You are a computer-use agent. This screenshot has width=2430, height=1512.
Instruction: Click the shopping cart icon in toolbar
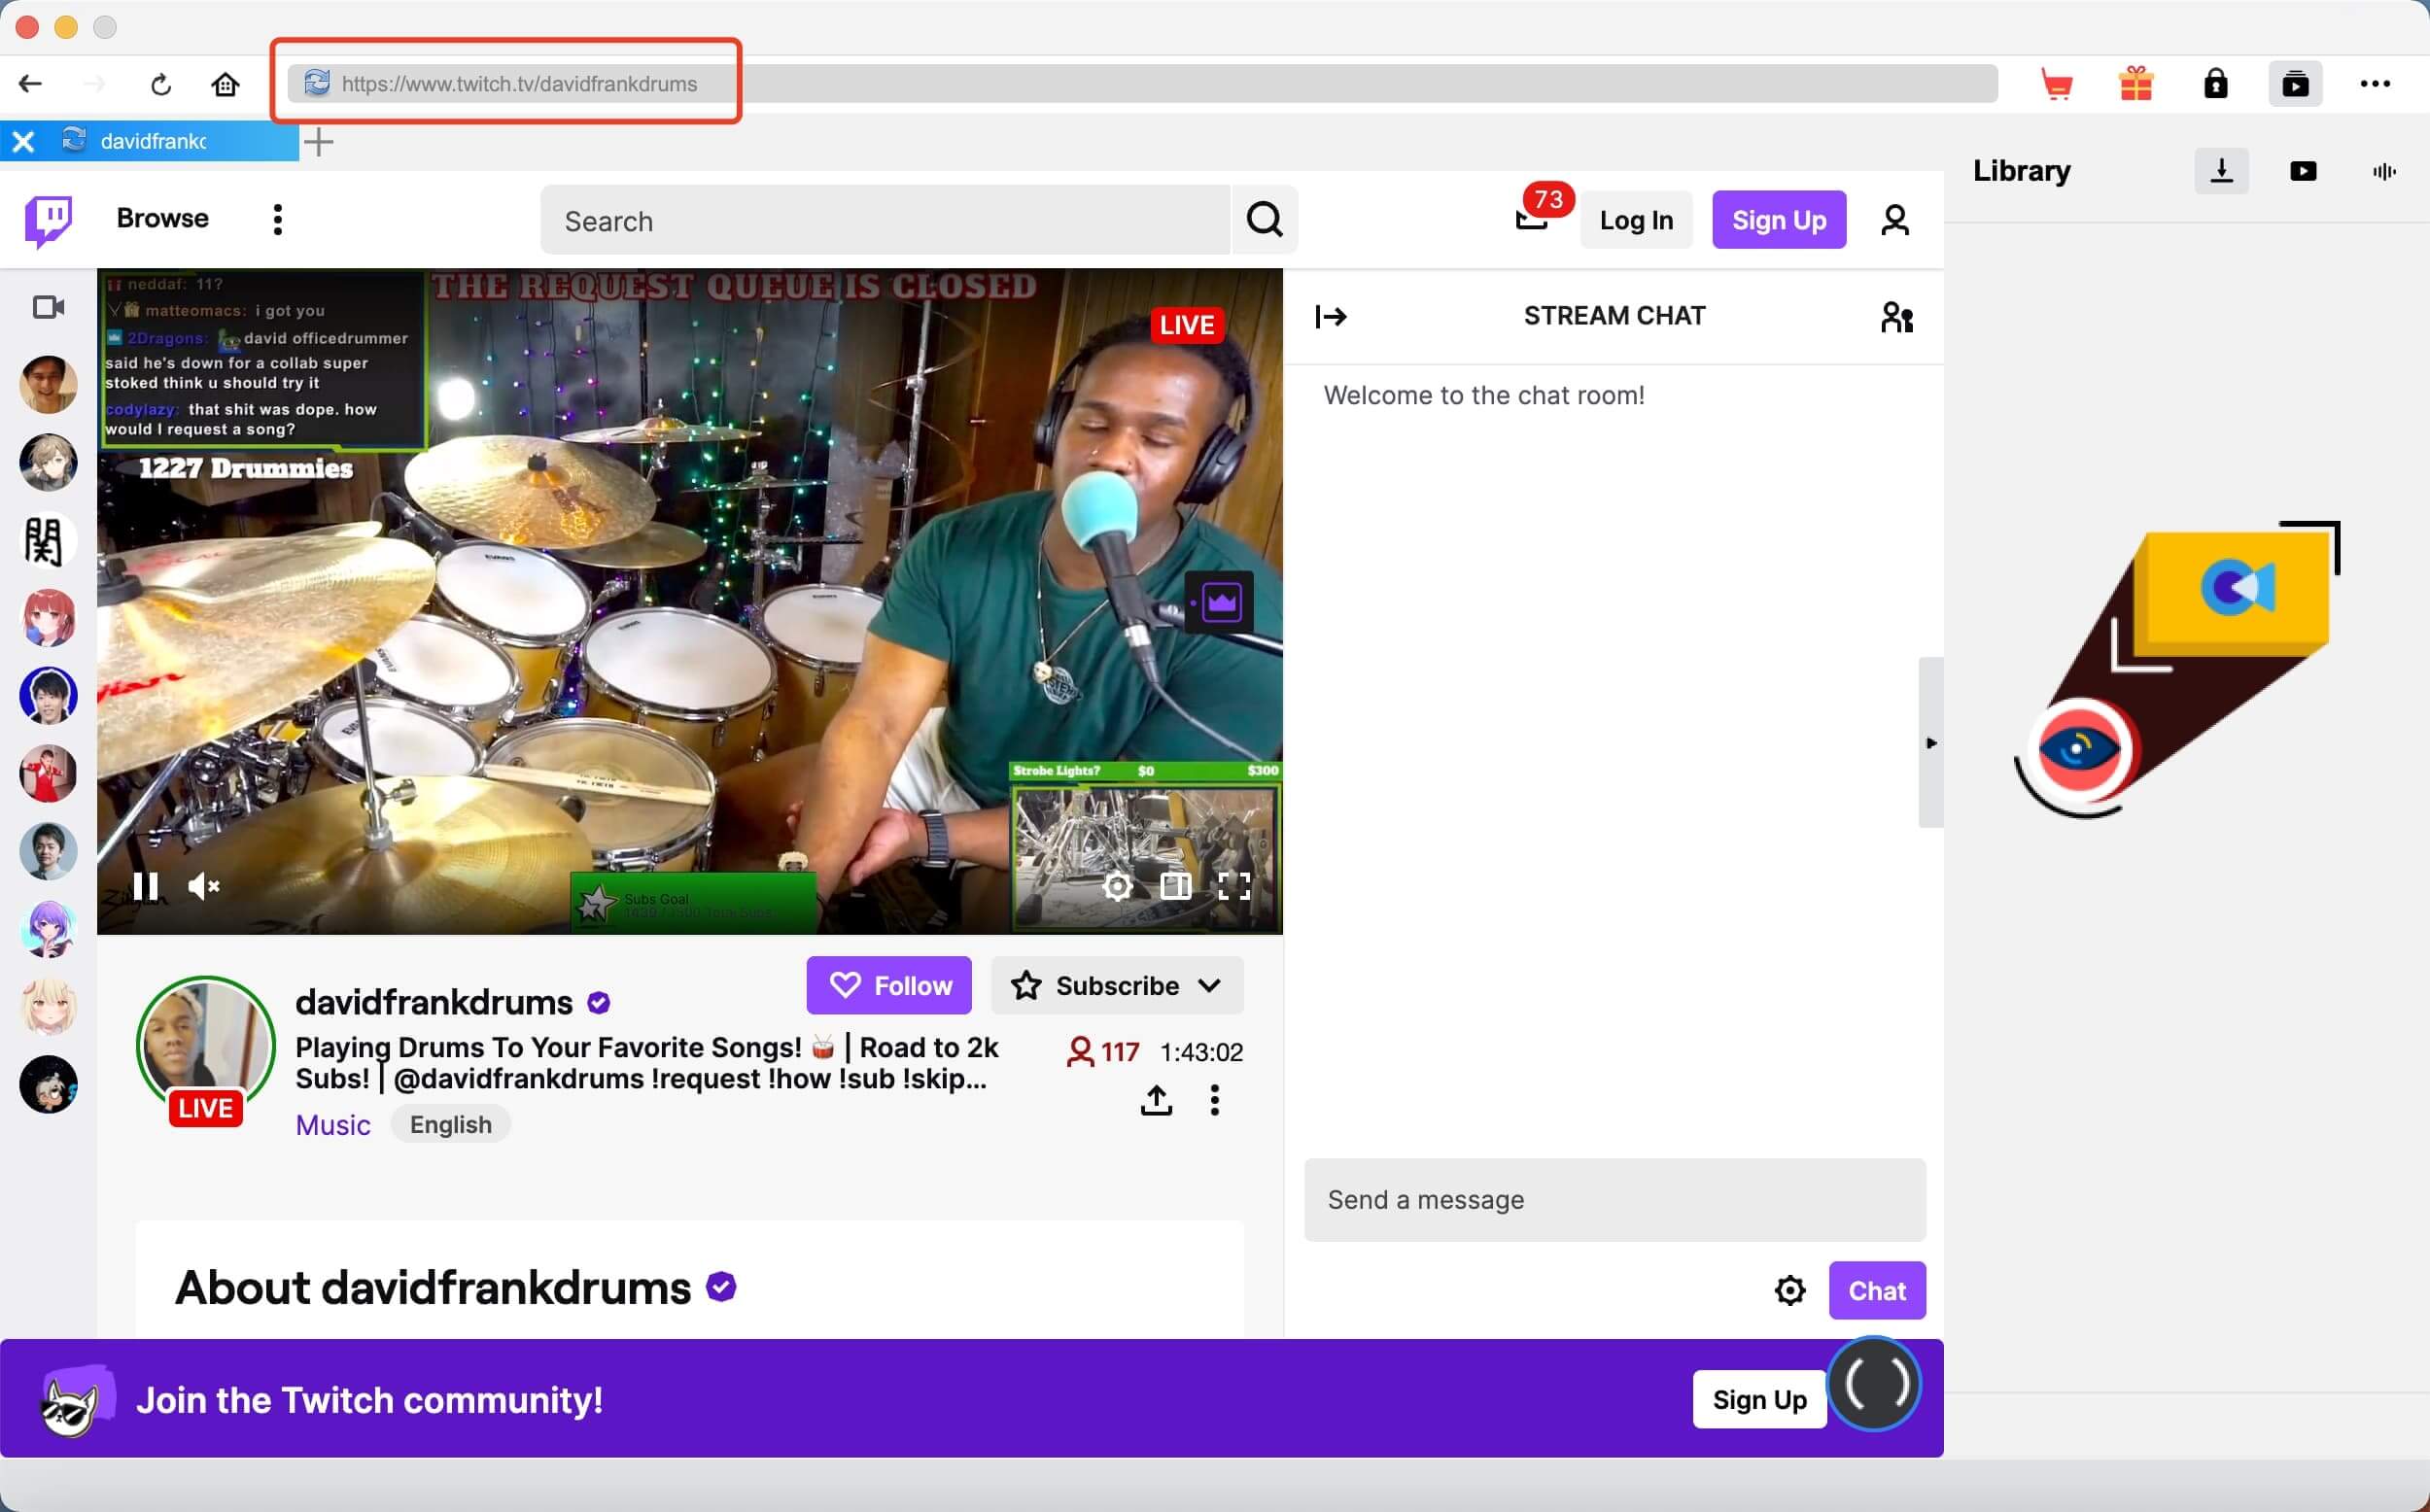pyautogui.click(x=2056, y=85)
